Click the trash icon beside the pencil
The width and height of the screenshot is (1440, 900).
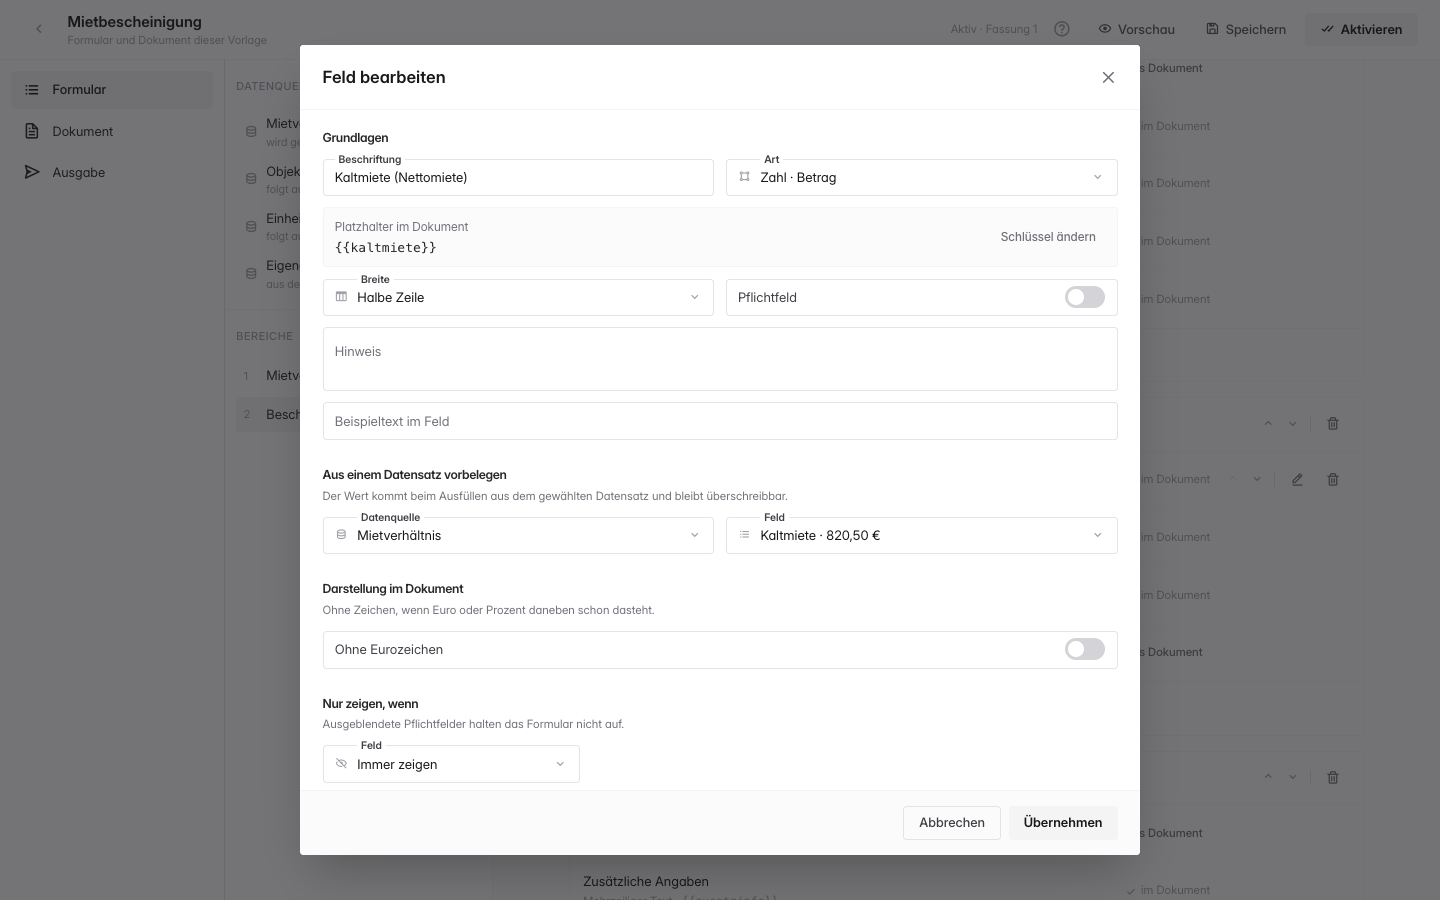coord(1333,480)
